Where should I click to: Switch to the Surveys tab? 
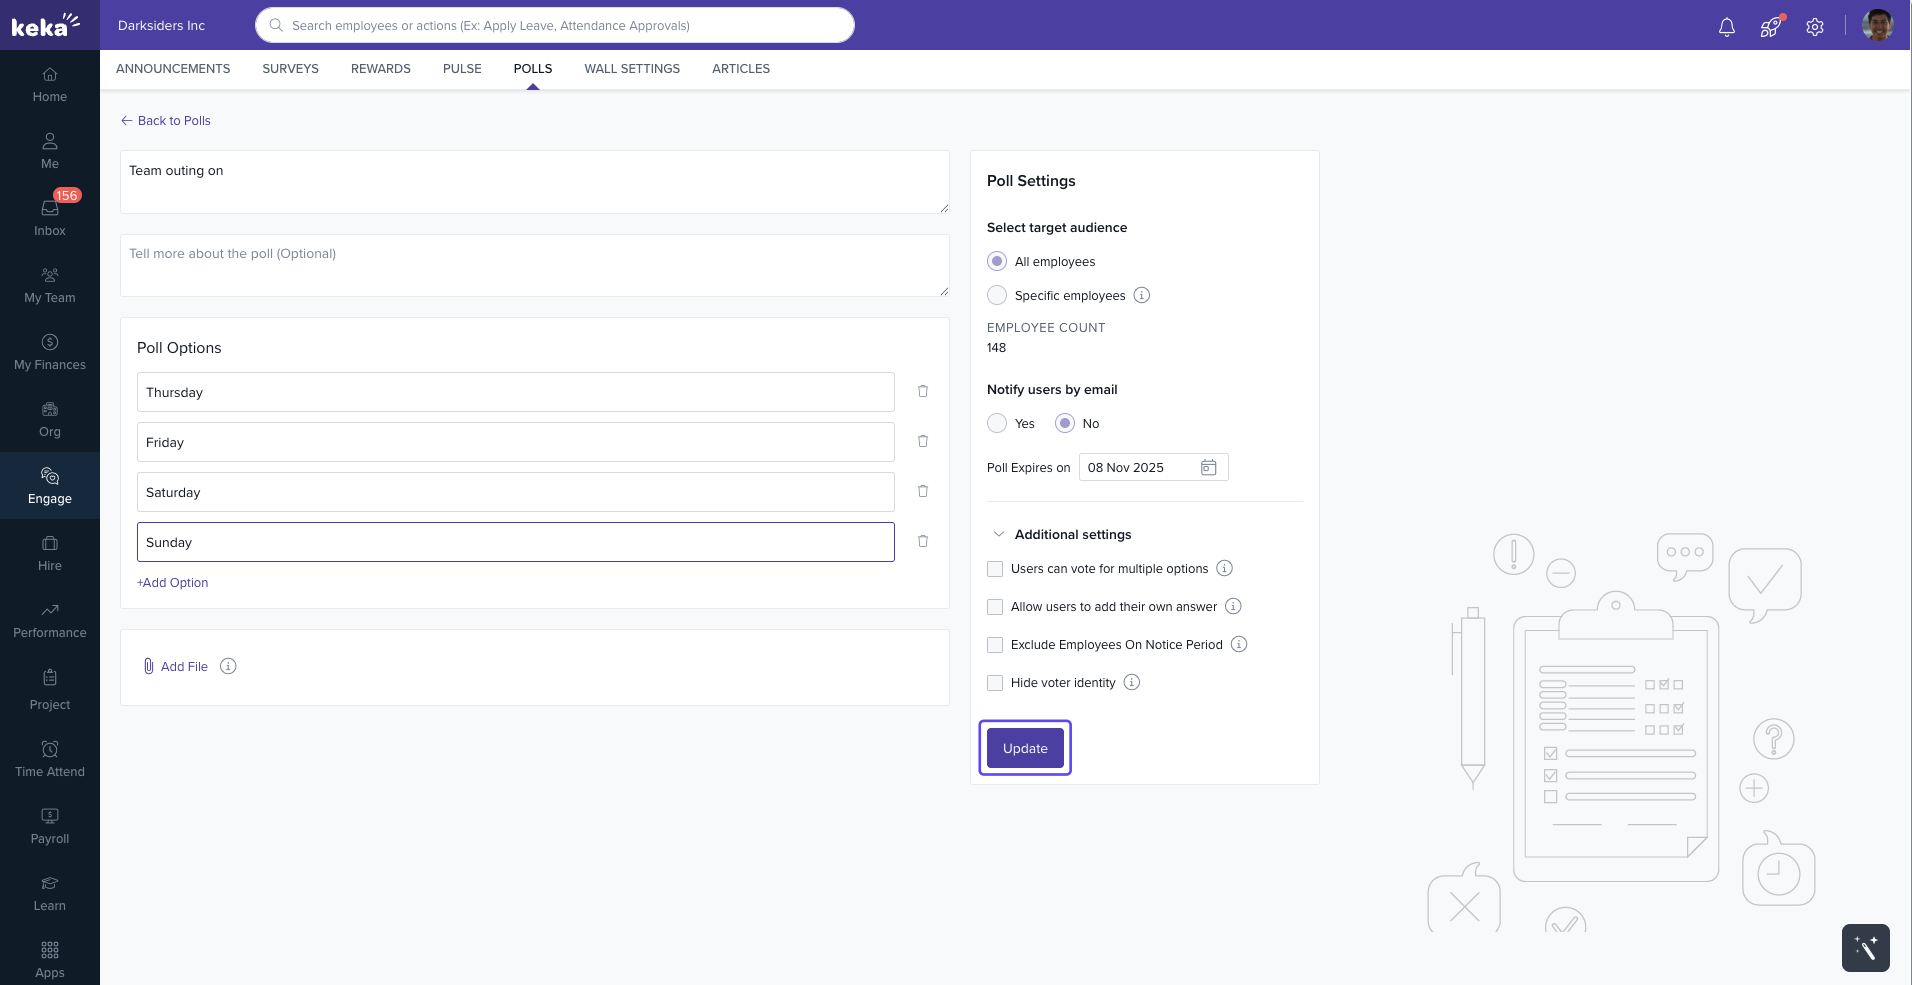point(290,69)
